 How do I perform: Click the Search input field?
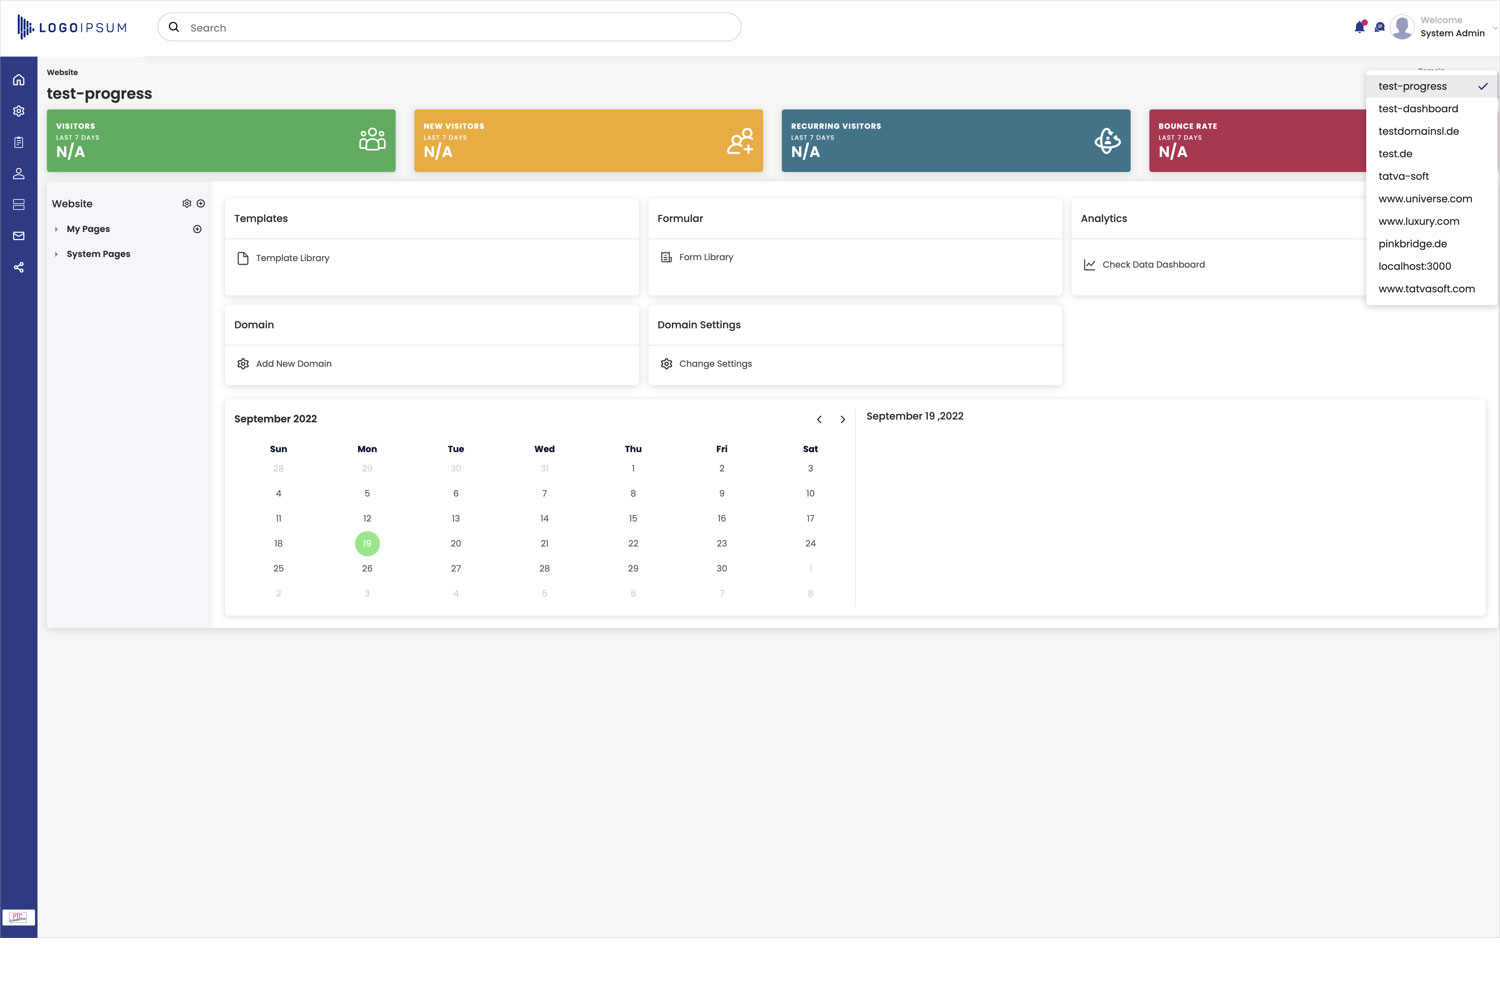(450, 28)
